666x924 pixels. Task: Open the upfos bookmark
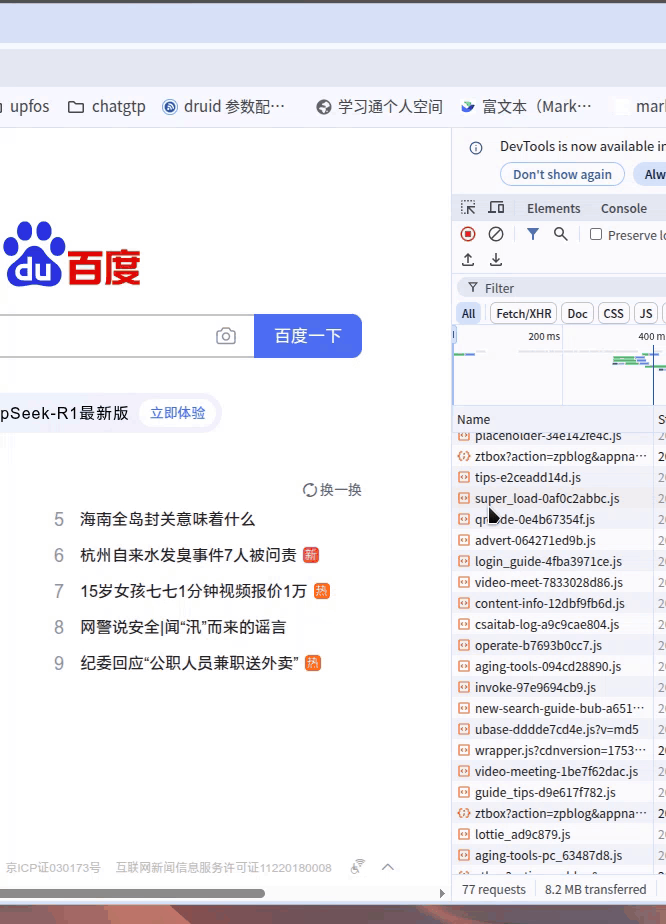[x=27, y=107]
